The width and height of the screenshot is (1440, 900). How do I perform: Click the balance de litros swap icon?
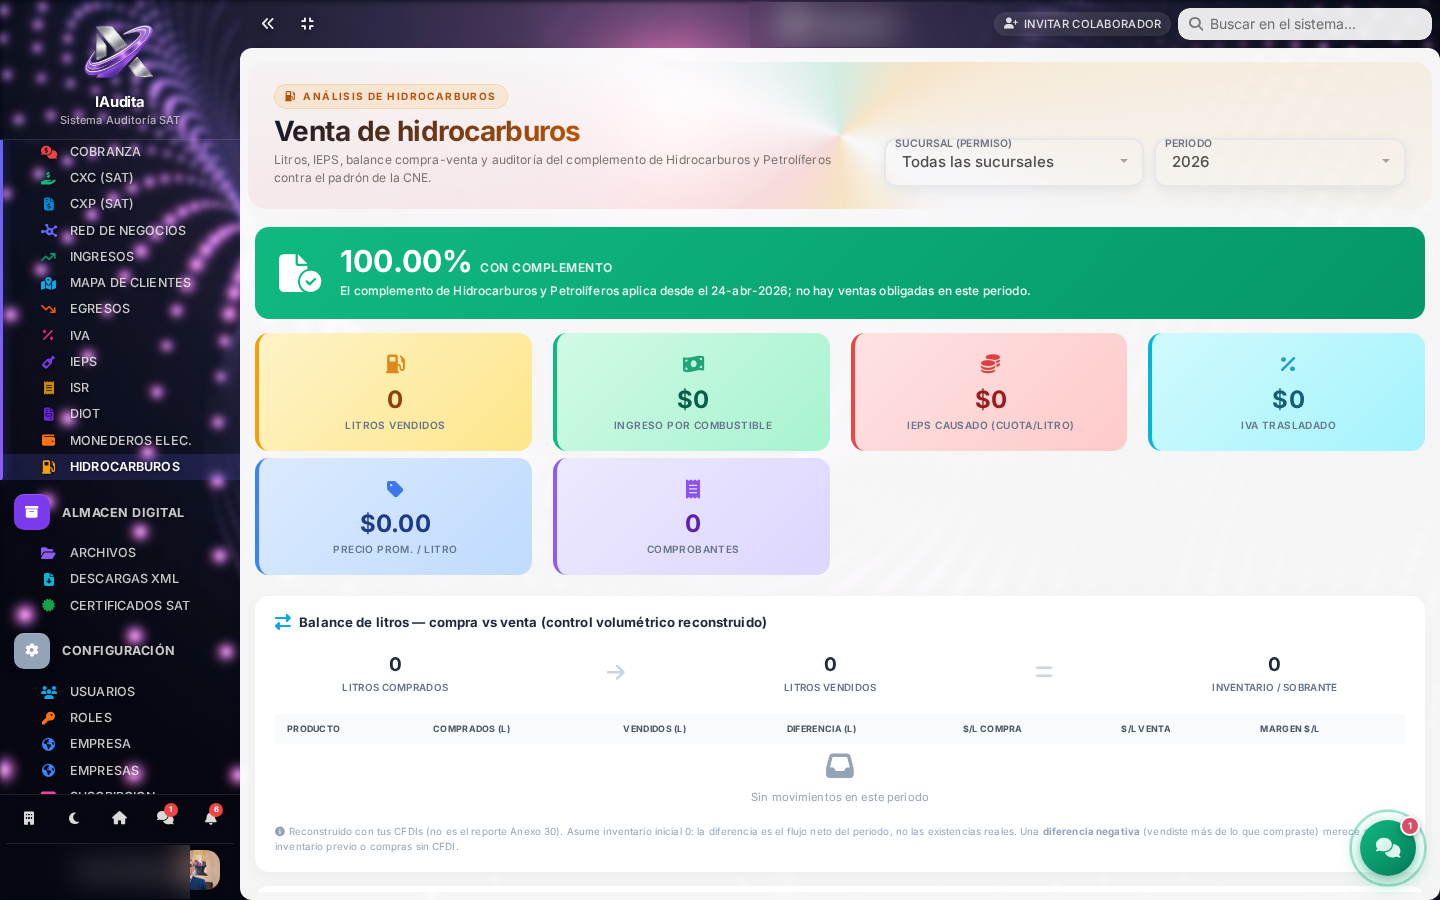pyautogui.click(x=283, y=622)
